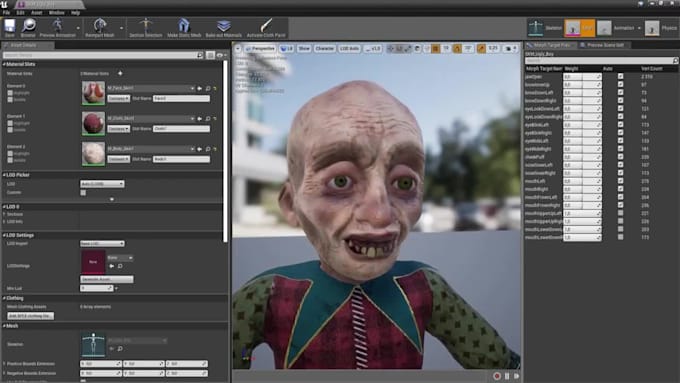Click the camera speed icon in viewport
Viewport: 680px width, 383px height.
(x=509, y=49)
